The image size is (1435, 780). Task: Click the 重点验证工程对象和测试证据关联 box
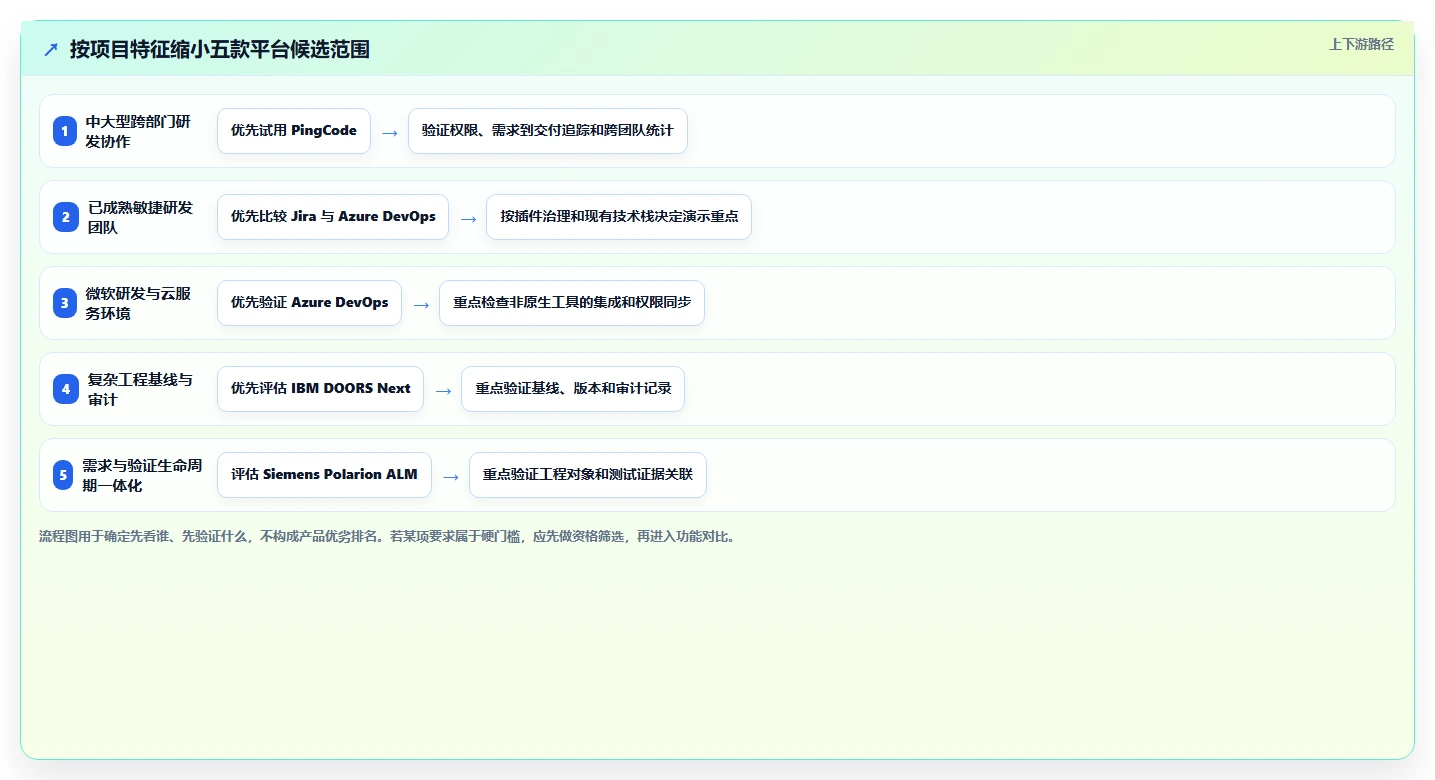pos(588,475)
